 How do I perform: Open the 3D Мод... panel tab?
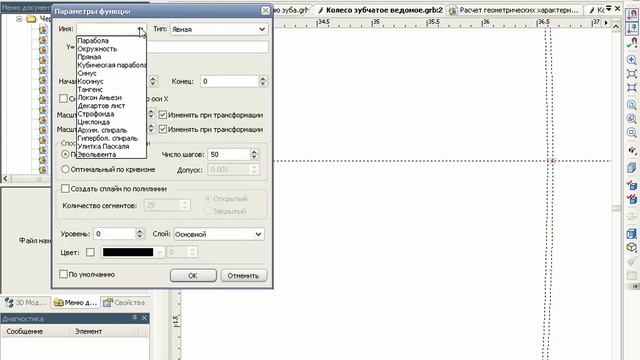26,302
